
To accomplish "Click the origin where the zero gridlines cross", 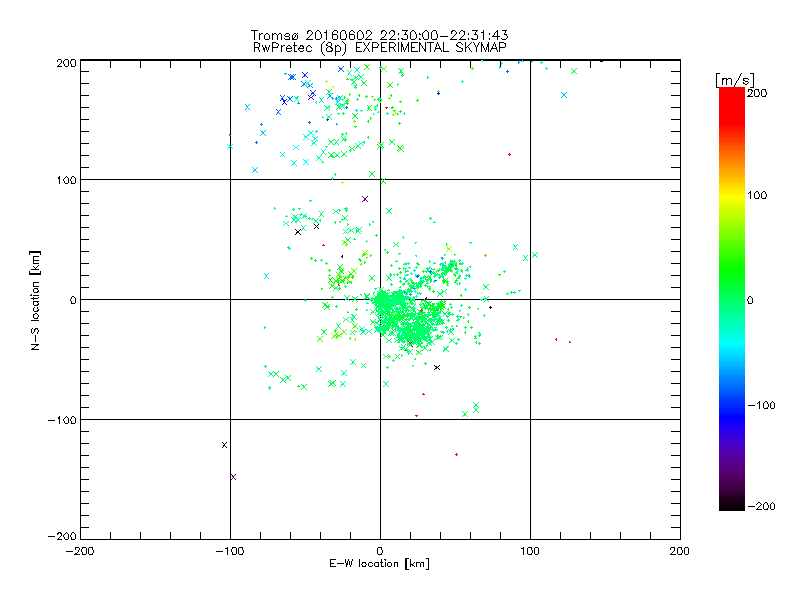I will [380, 299].
